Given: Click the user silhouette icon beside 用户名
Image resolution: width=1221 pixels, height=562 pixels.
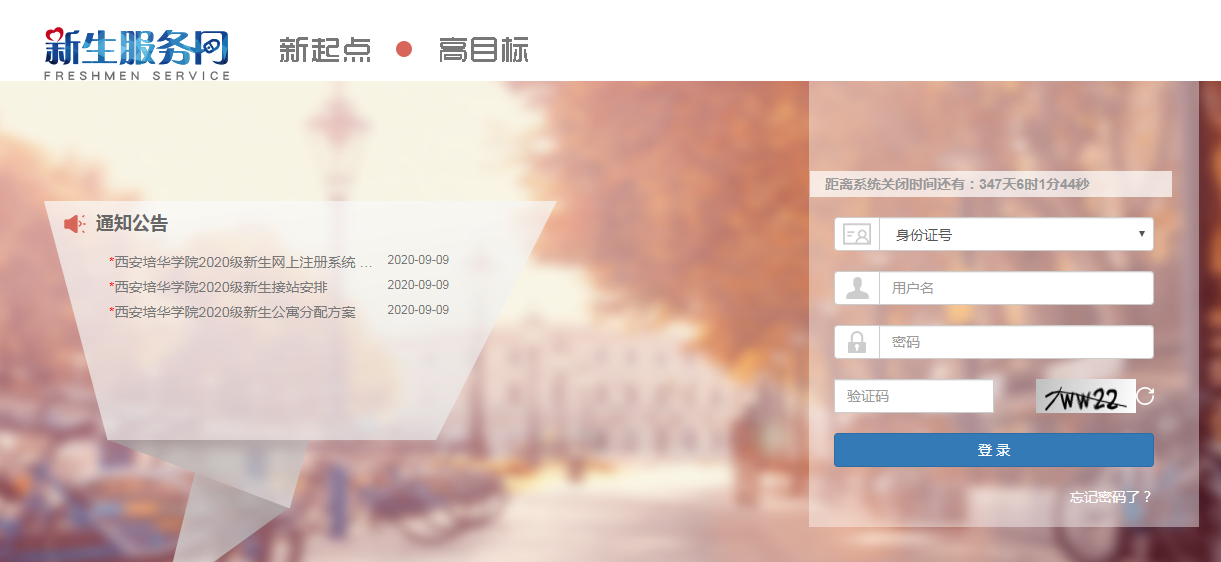Looking at the screenshot, I should (857, 288).
